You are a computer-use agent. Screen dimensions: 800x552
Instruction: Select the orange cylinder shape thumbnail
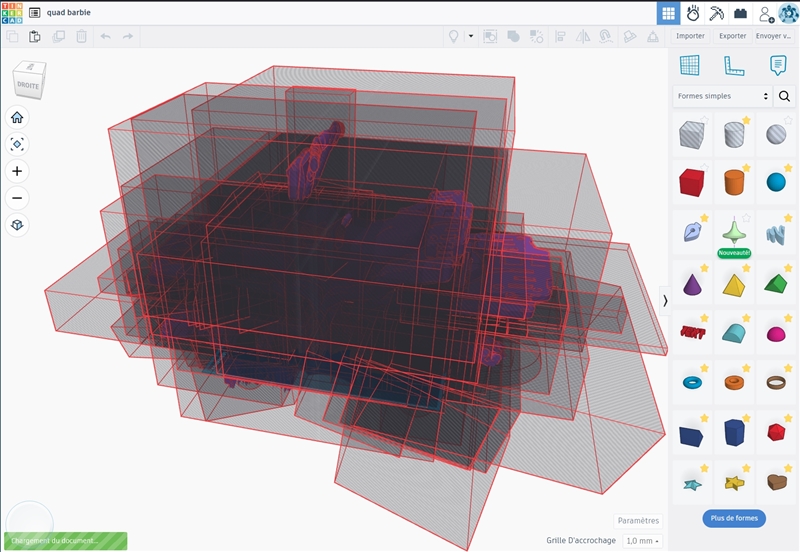point(734,182)
